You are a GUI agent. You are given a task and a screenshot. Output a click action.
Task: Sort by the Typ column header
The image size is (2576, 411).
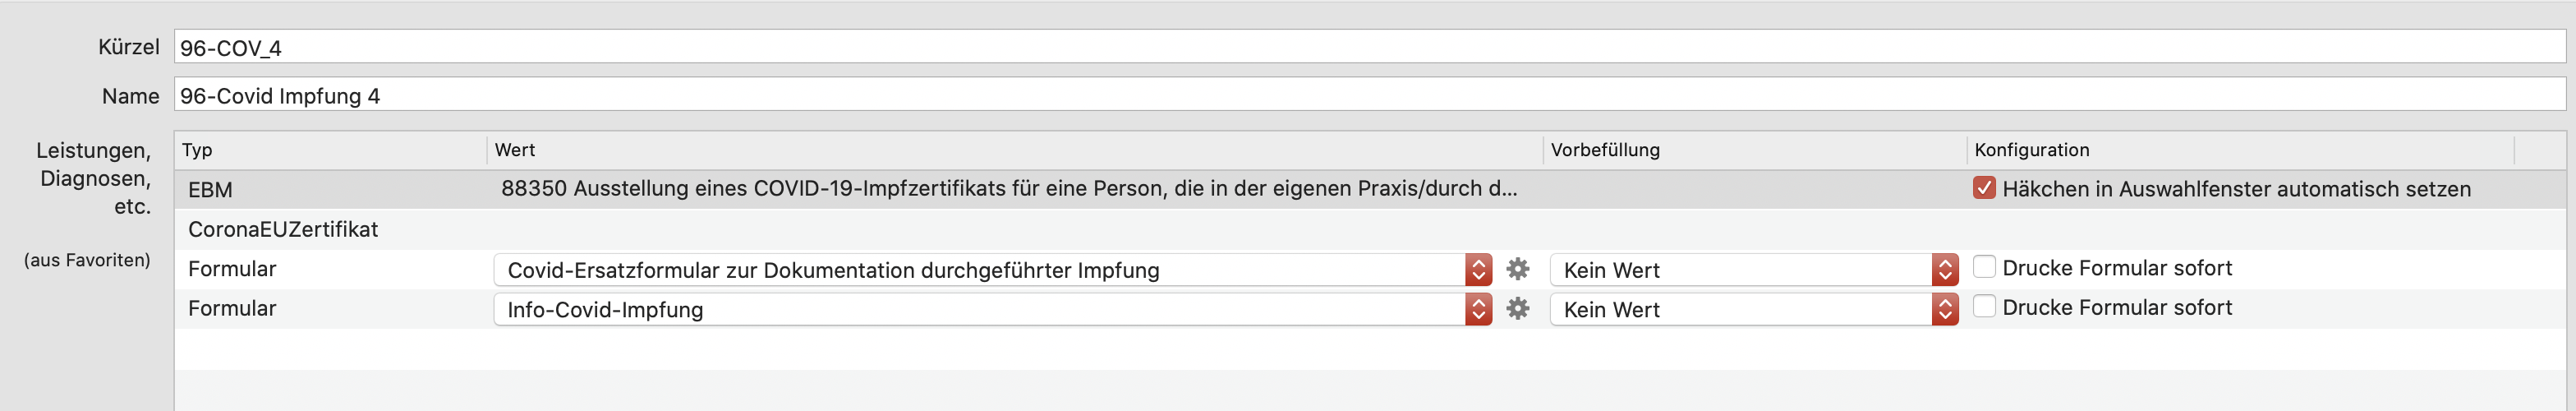(x=331, y=150)
